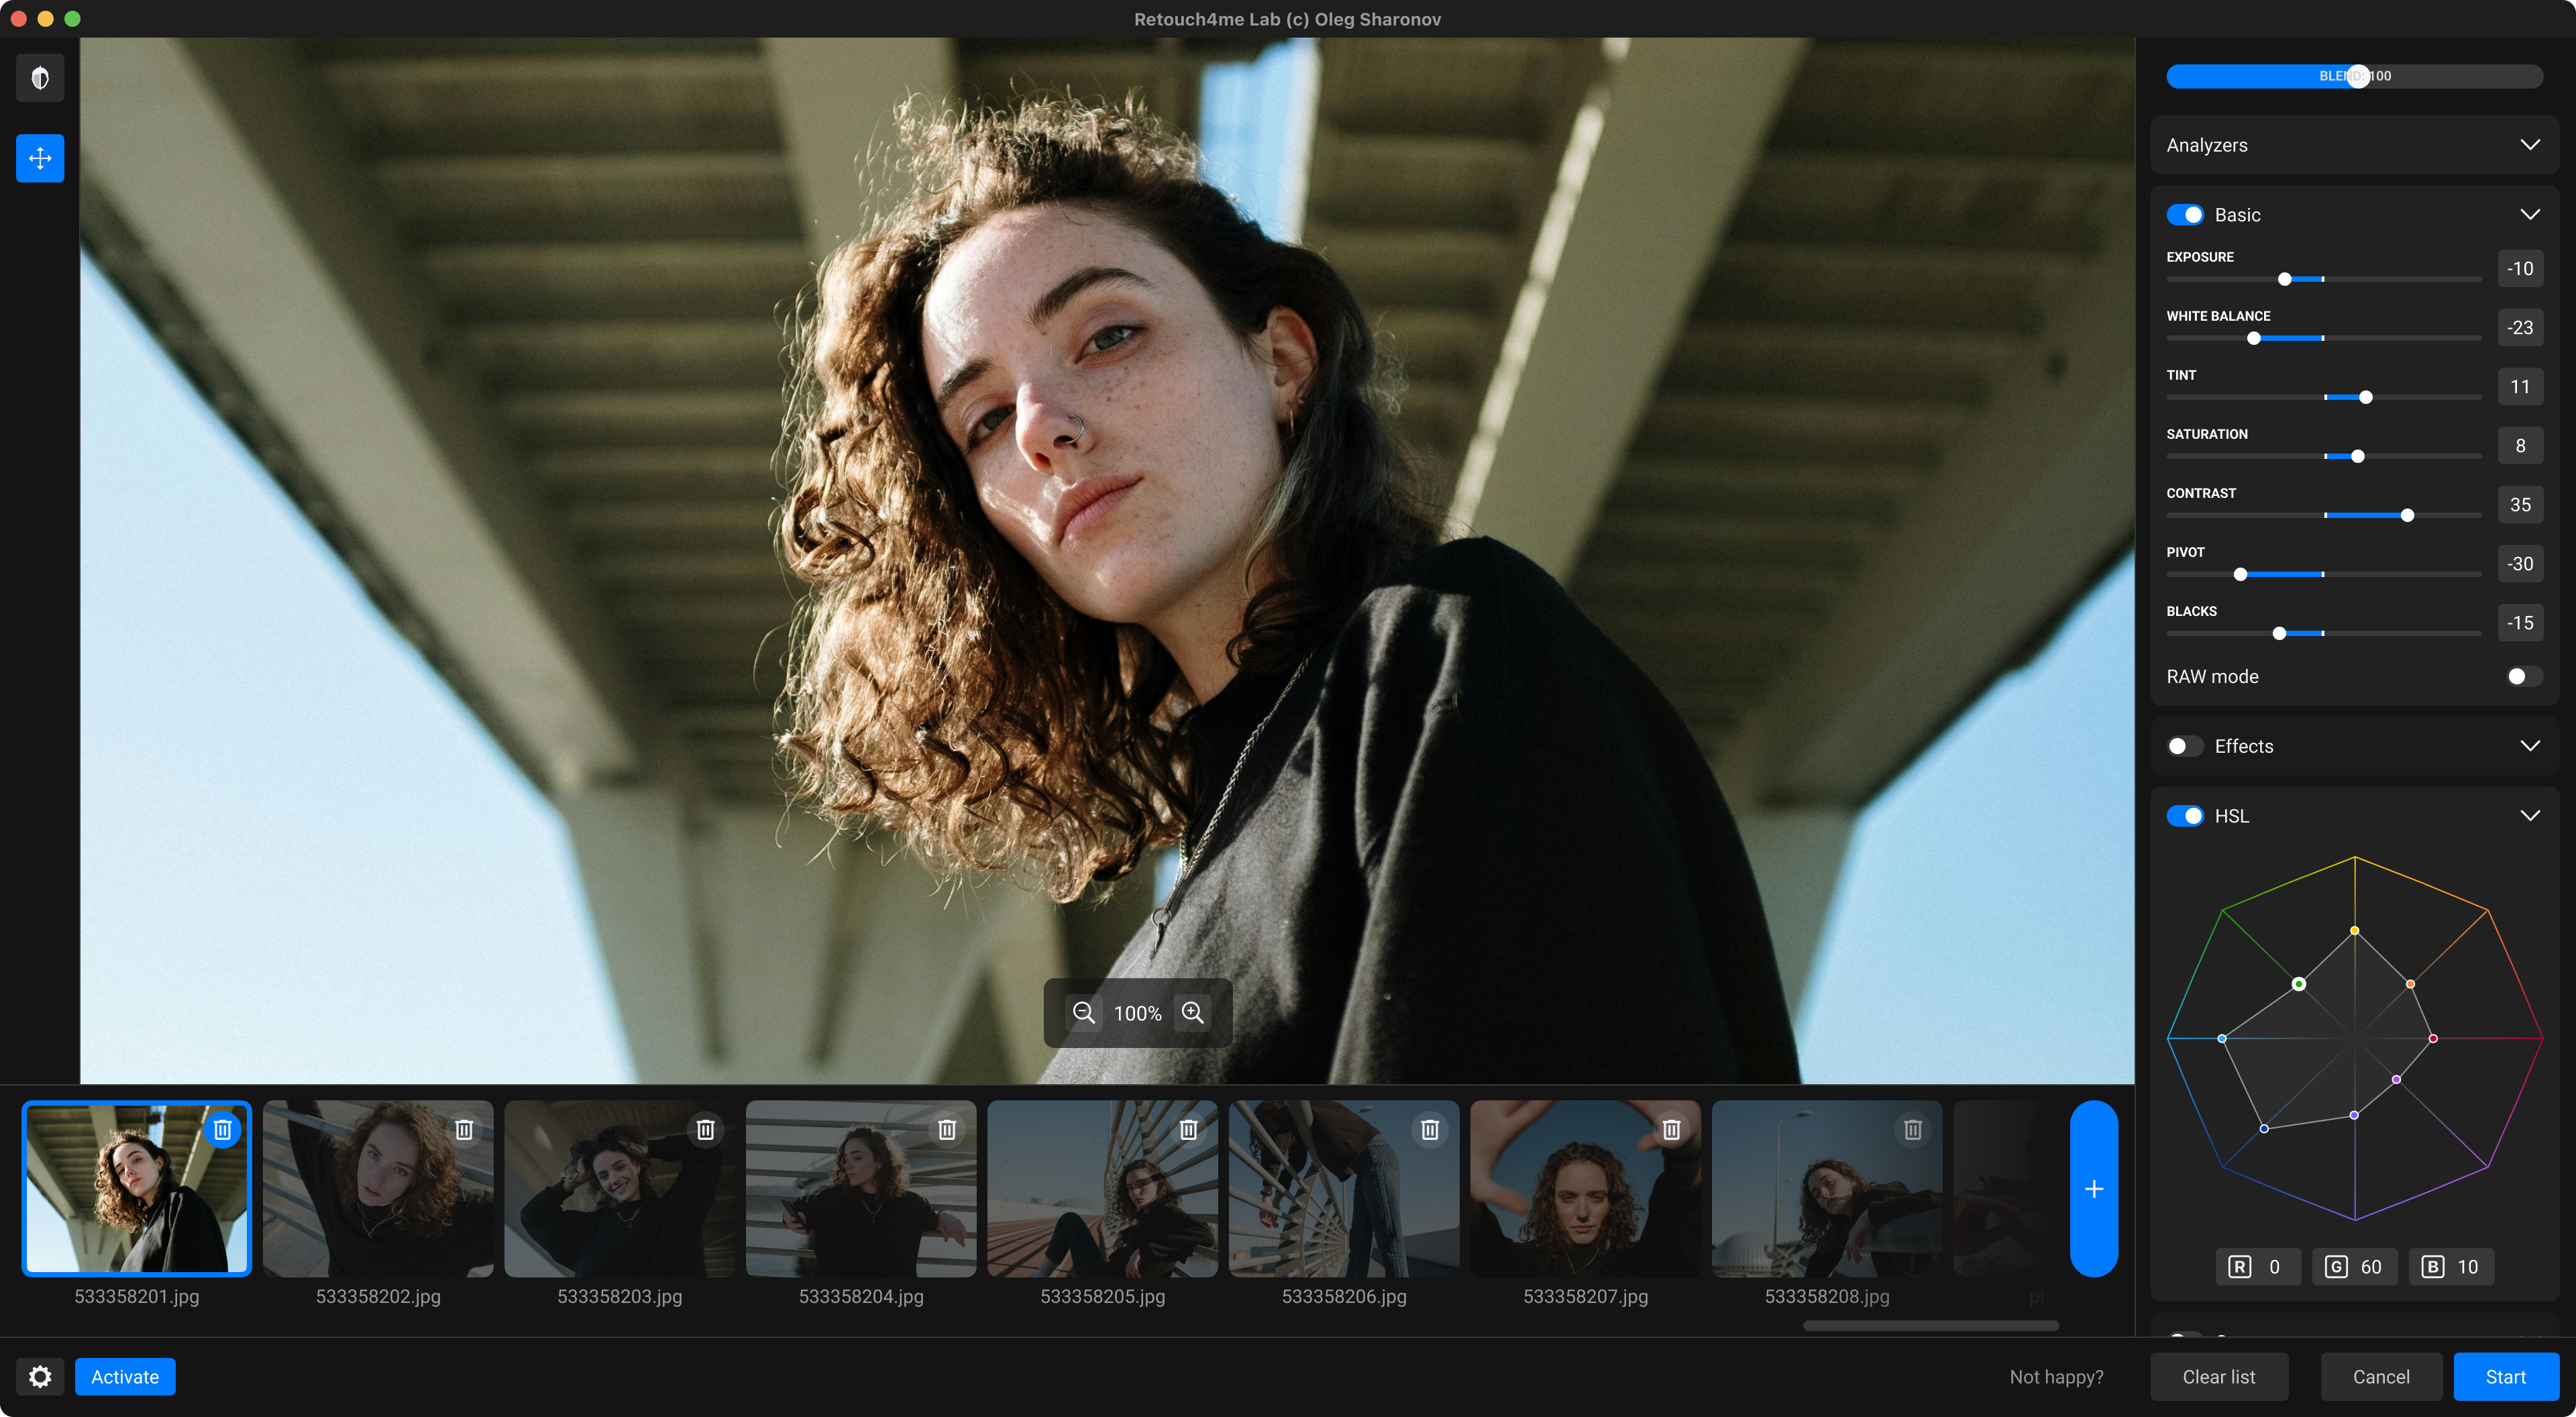
Task: Open the settings gear at bottom left
Action: click(x=40, y=1376)
